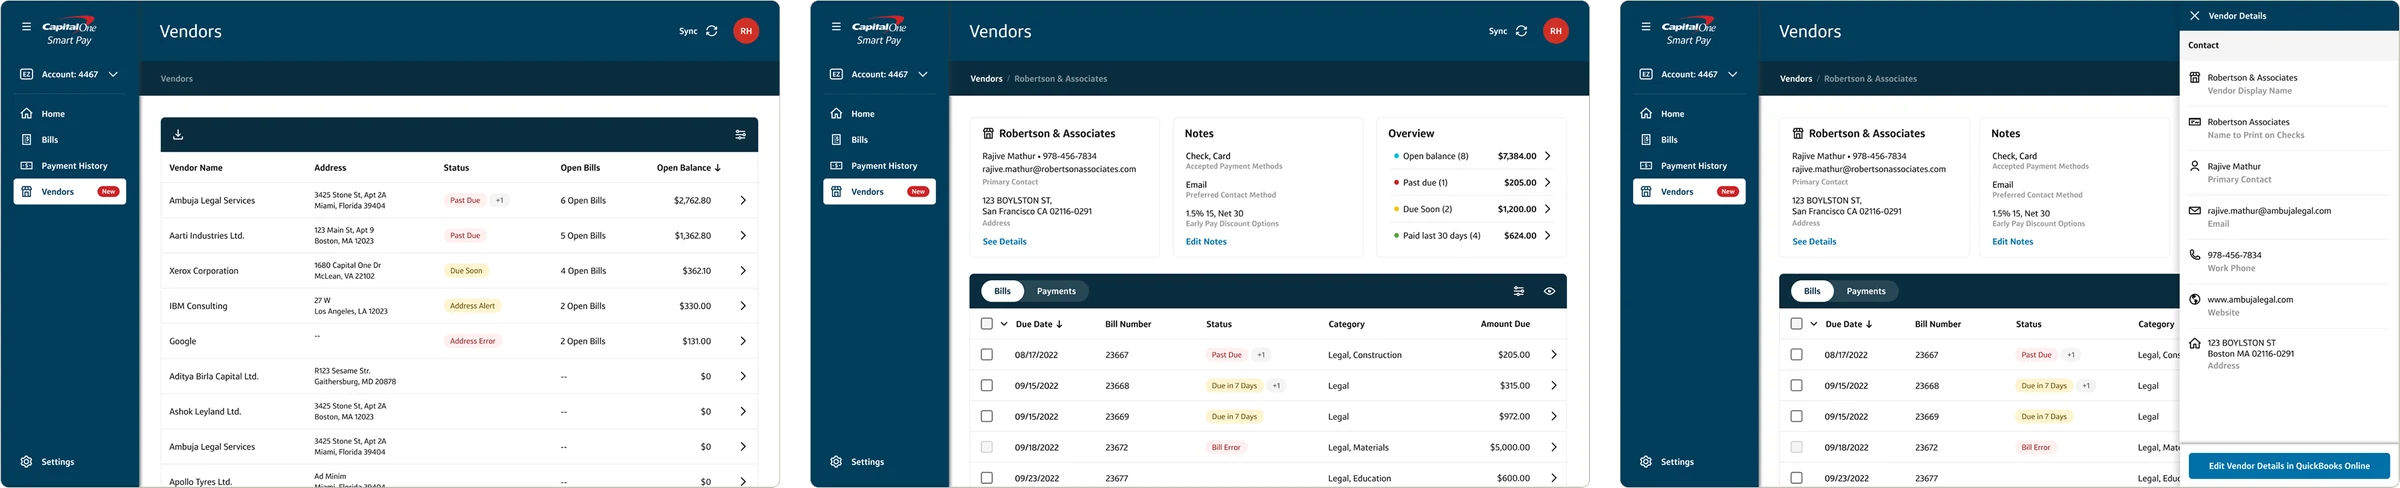Click Edit Notes link in middle screen Notes card
This screenshot has width=2400, height=488.
coord(1206,242)
